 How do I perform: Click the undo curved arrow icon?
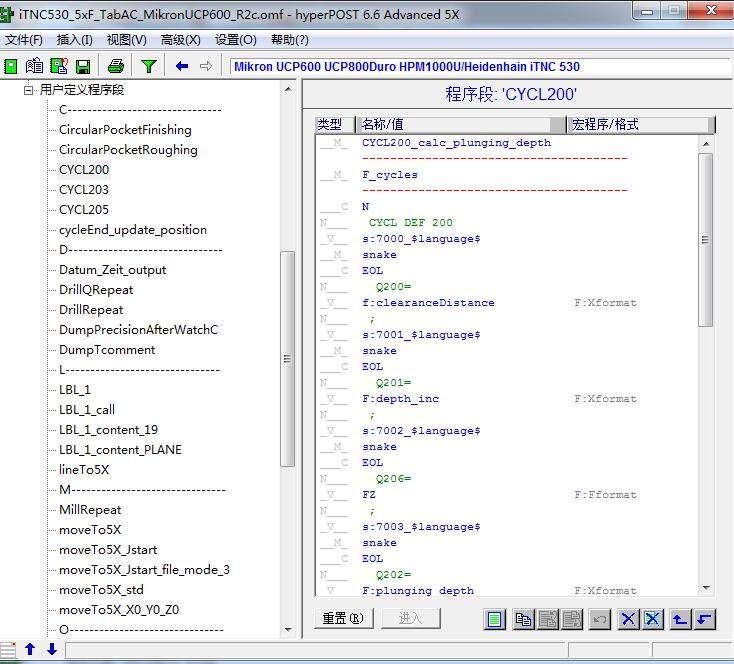pyautogui.click(x=600, y=620)
